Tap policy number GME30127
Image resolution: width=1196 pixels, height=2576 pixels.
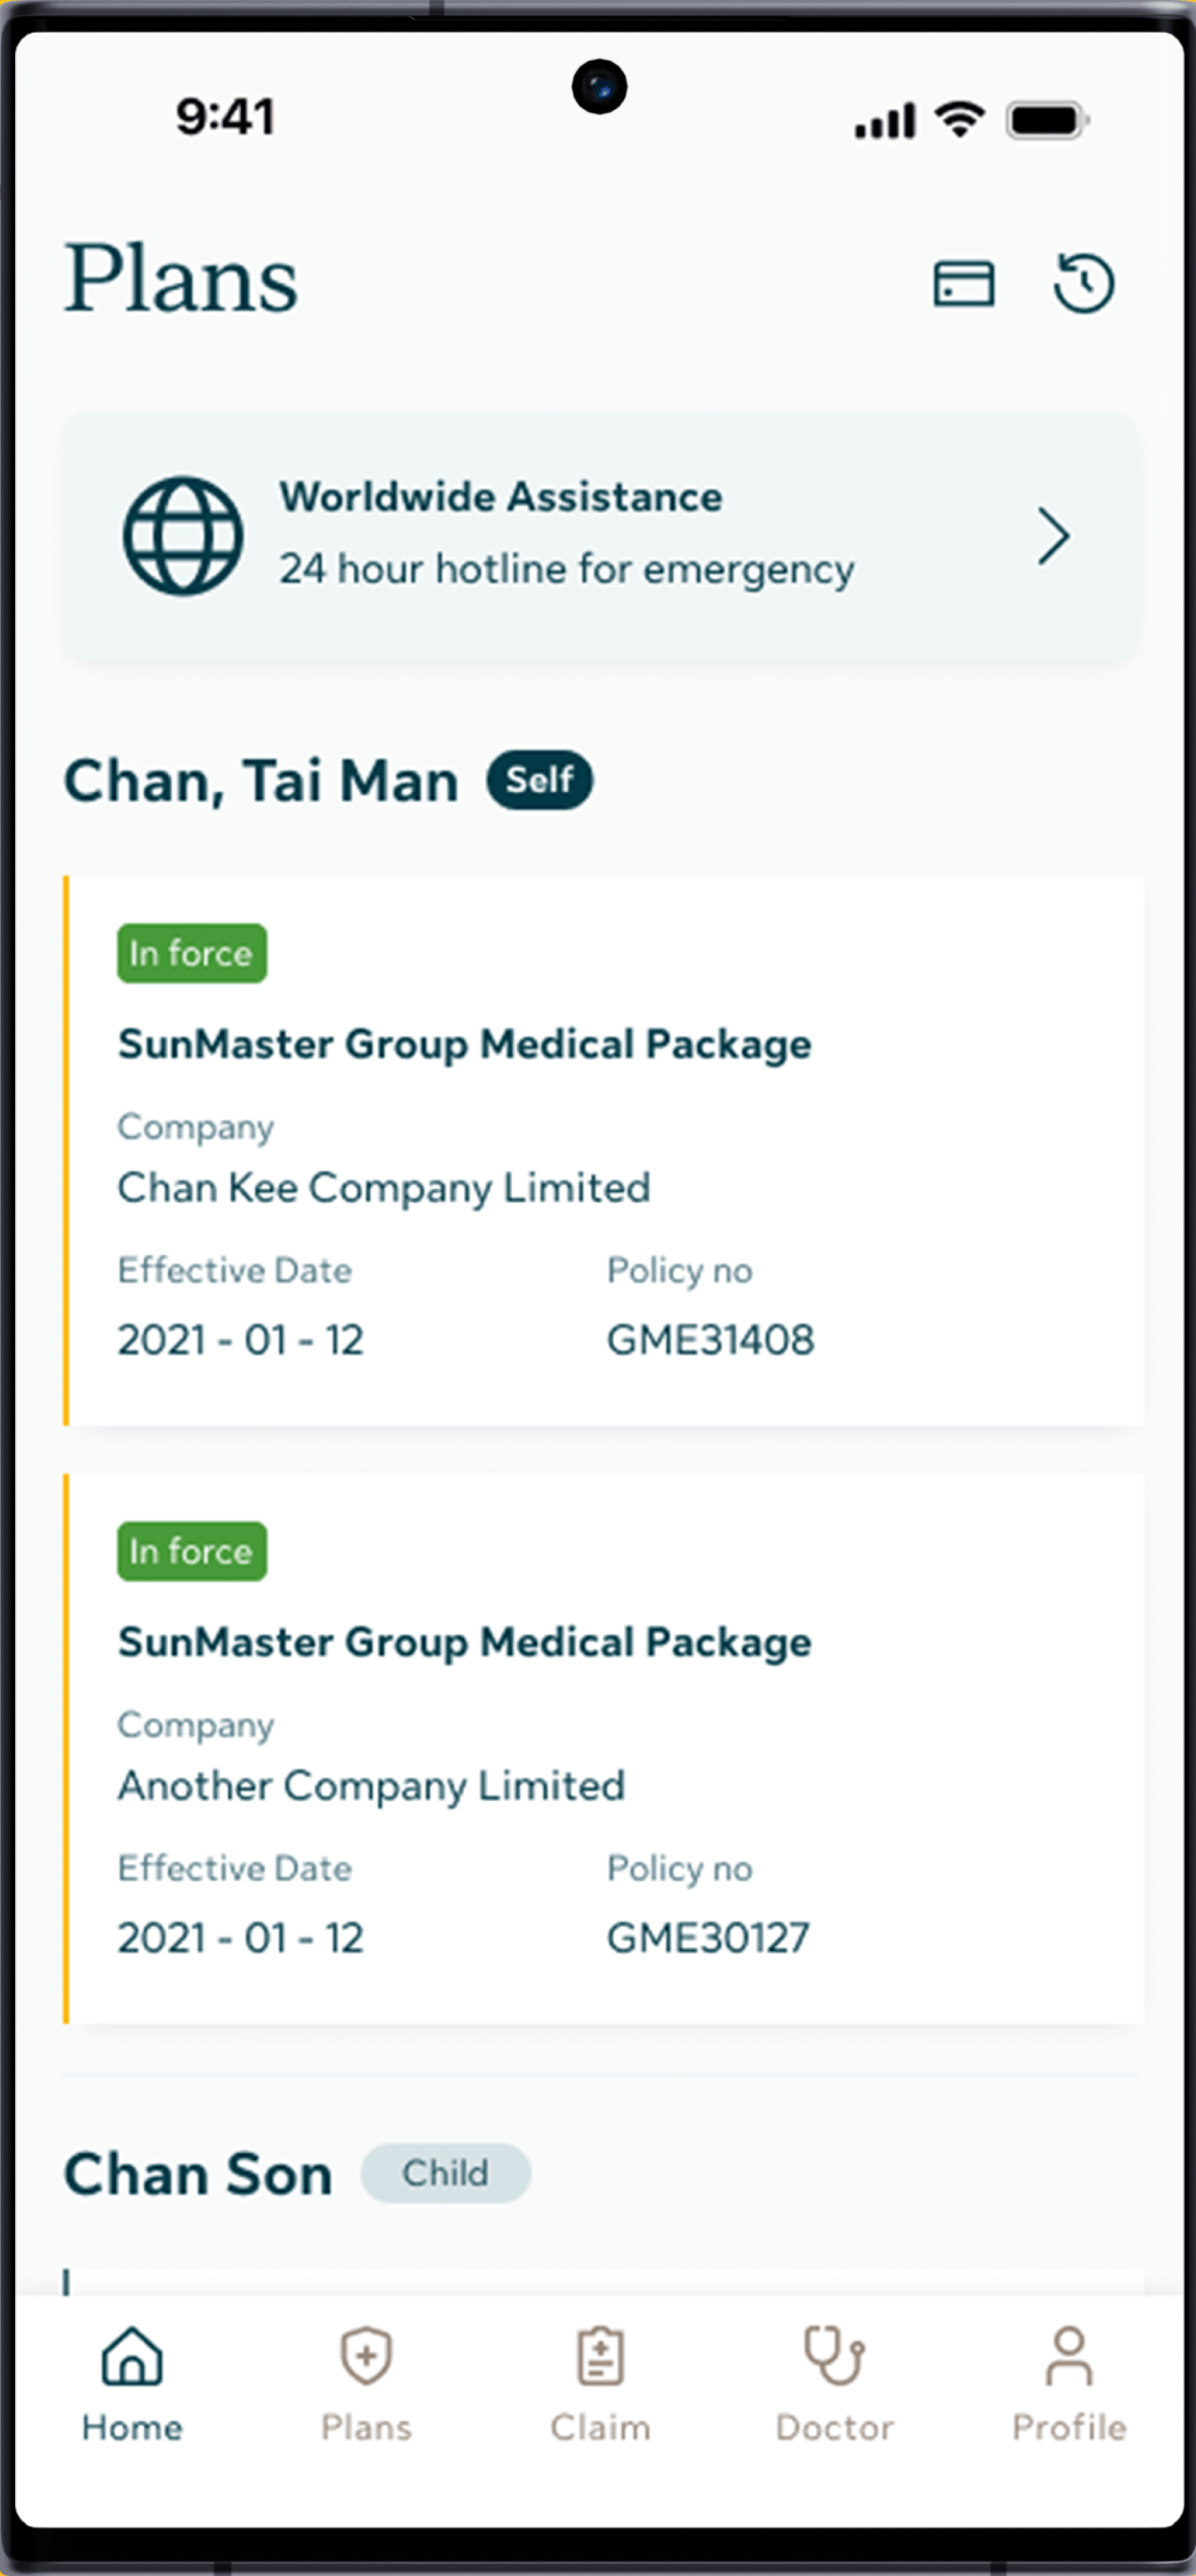708,1938
